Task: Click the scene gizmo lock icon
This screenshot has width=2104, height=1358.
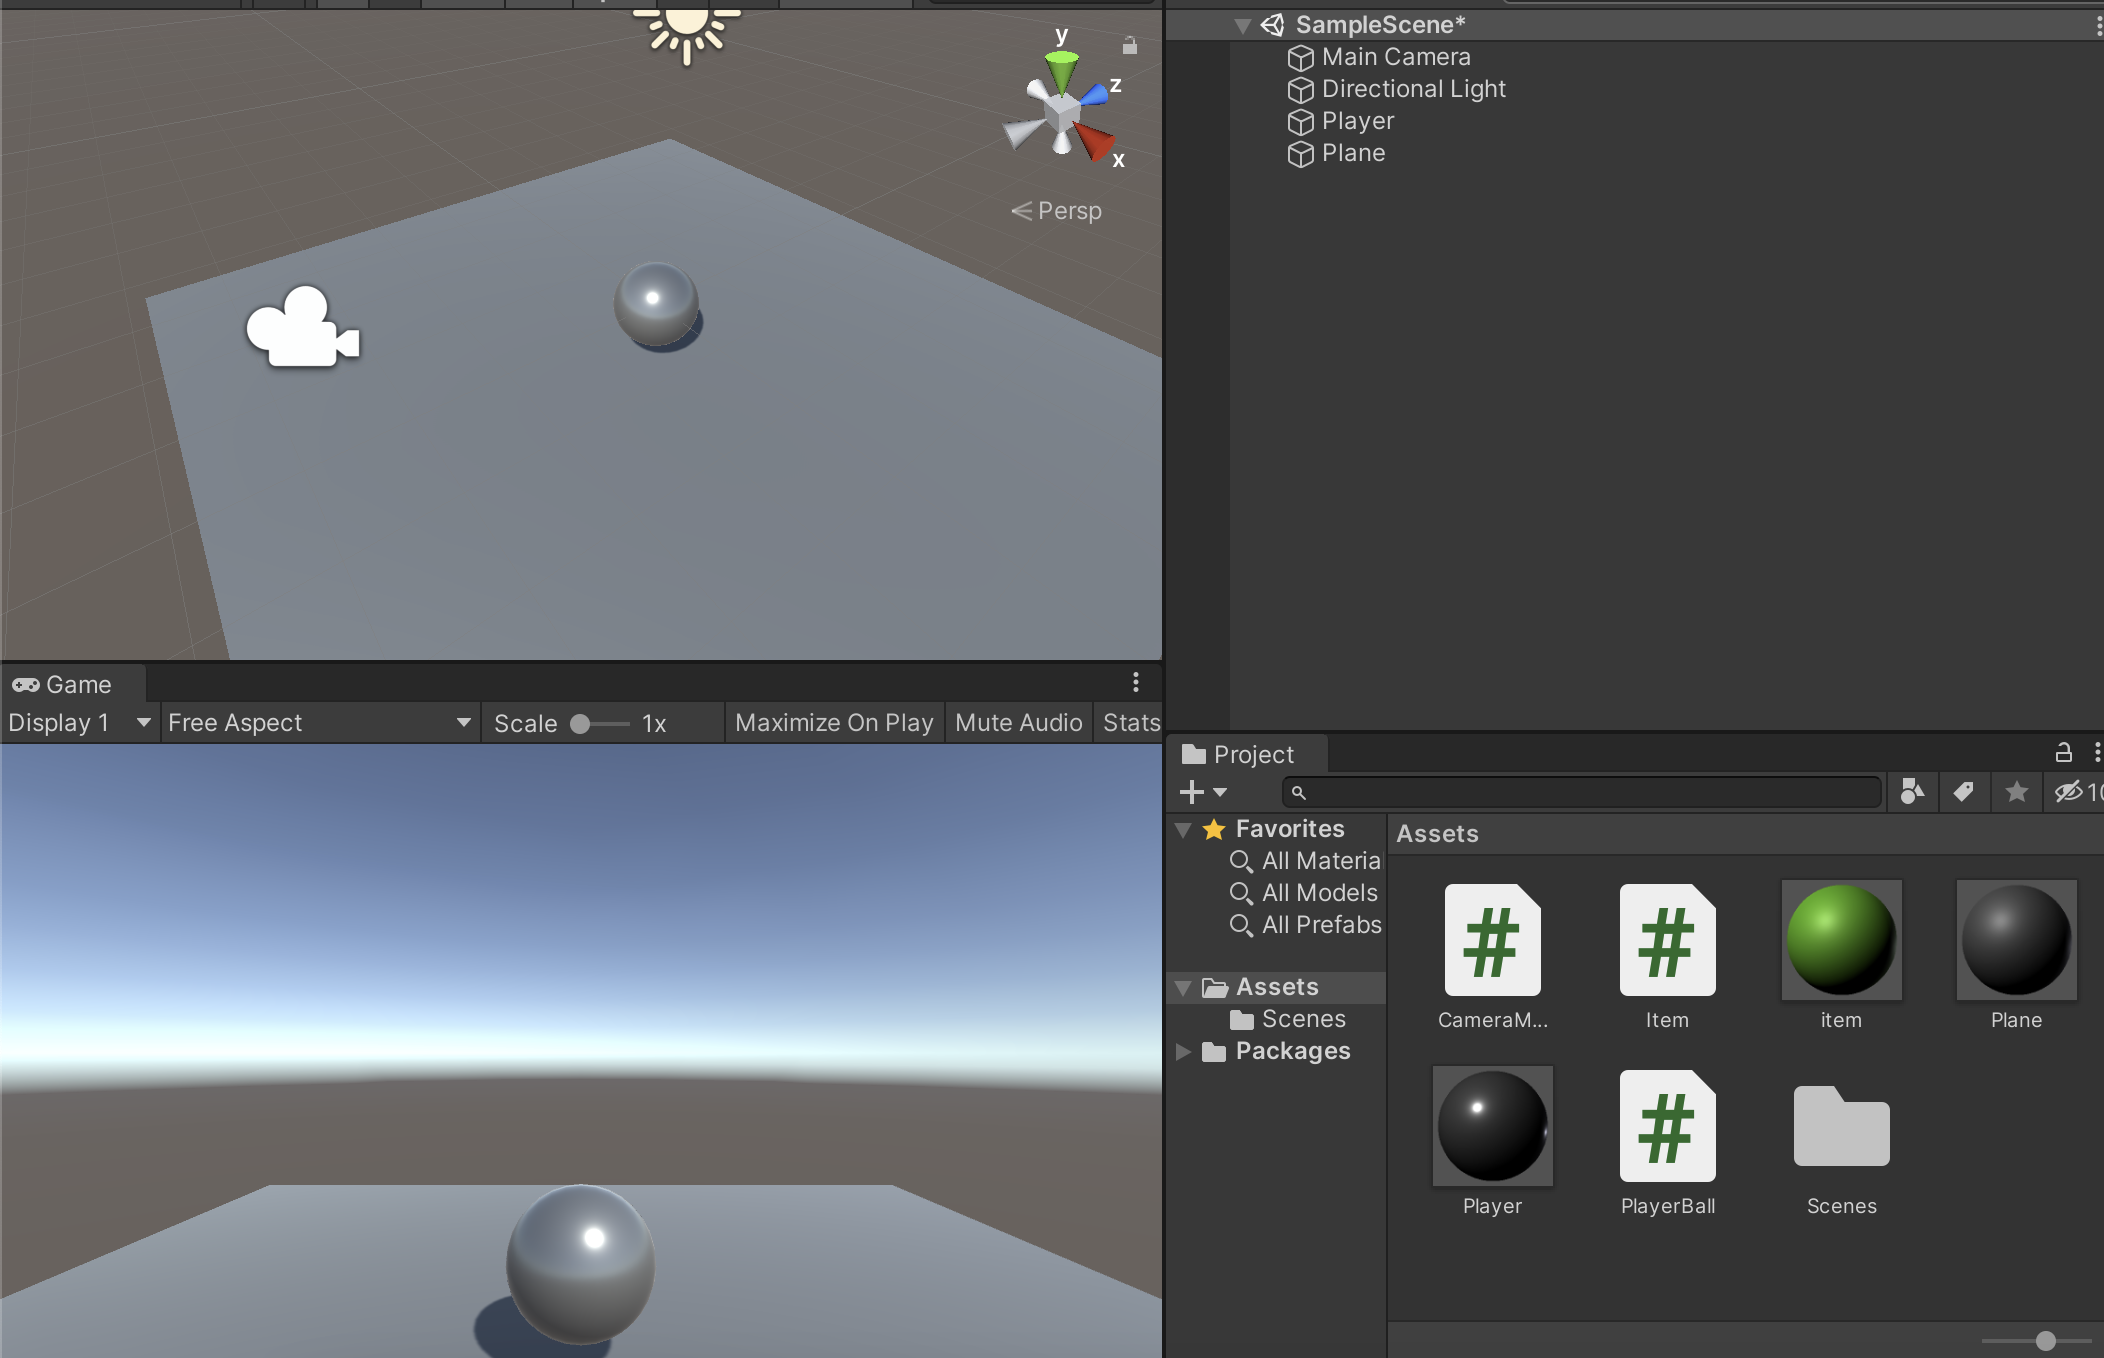Action: point(1129,45)
